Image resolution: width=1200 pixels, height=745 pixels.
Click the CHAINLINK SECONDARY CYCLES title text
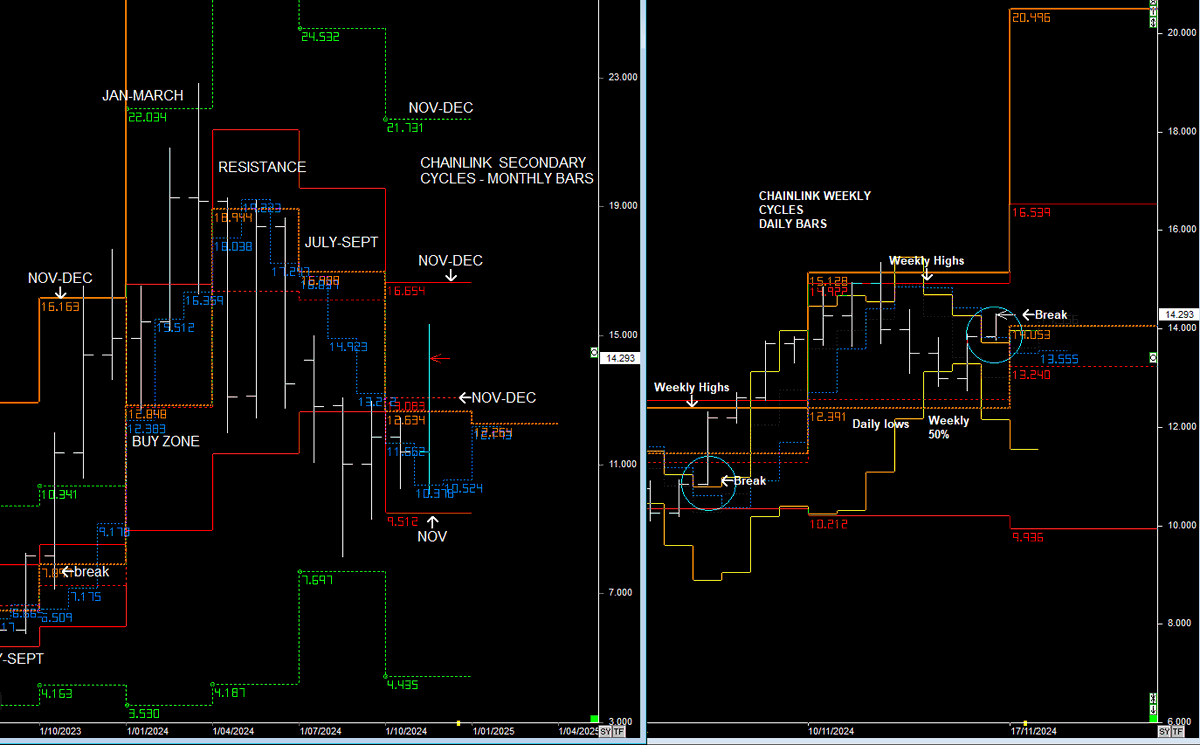point(507,170)
